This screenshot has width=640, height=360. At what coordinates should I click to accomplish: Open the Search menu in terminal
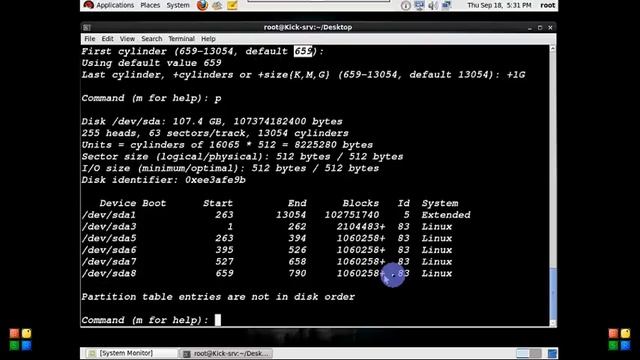coord(151,39)
